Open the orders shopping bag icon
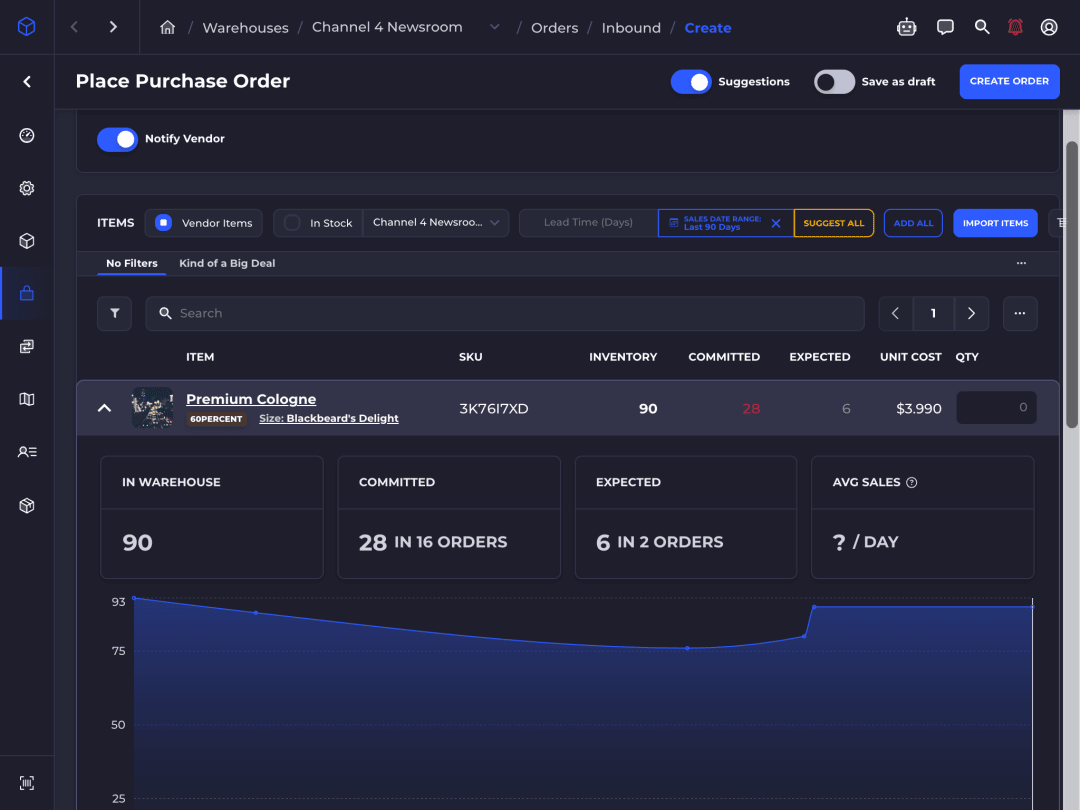1080x810 pixels. click(x=27, y=293)
